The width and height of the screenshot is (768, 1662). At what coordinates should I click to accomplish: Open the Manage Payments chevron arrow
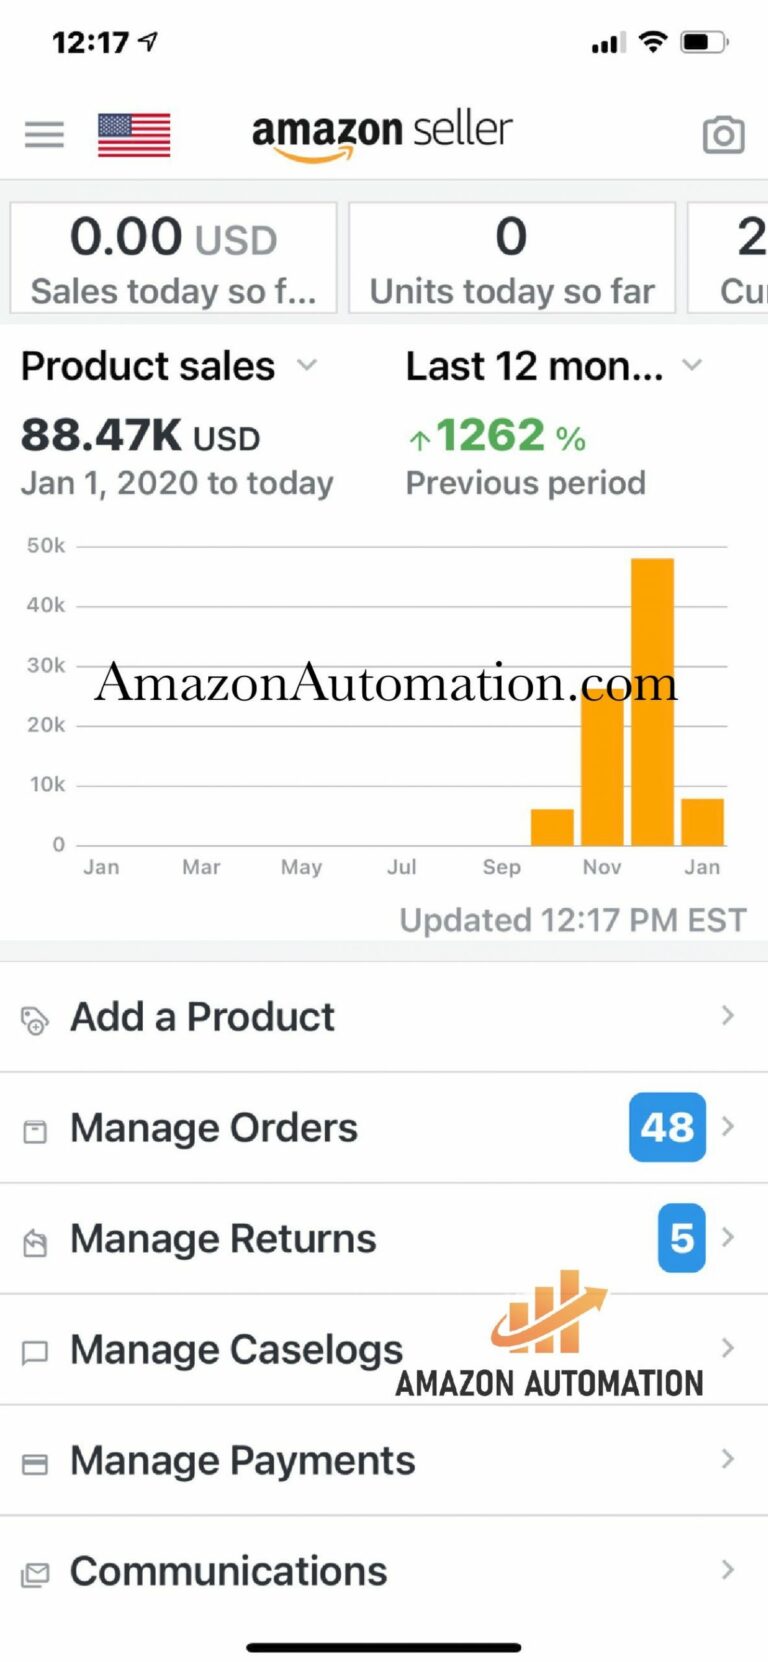[728, 1459]
